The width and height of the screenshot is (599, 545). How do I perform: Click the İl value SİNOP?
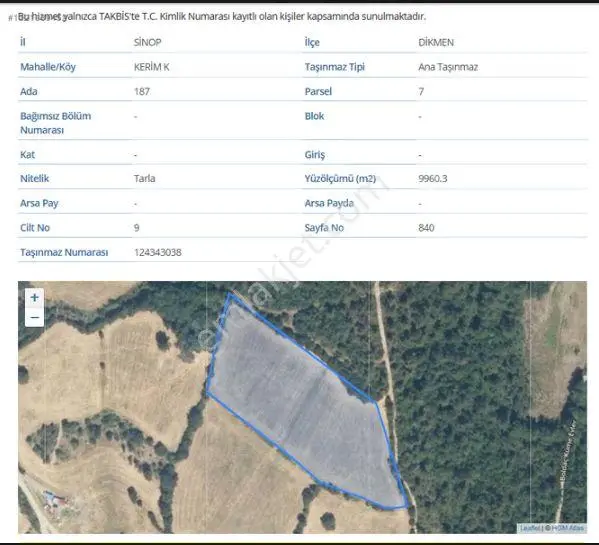click(x=147, y=42)
